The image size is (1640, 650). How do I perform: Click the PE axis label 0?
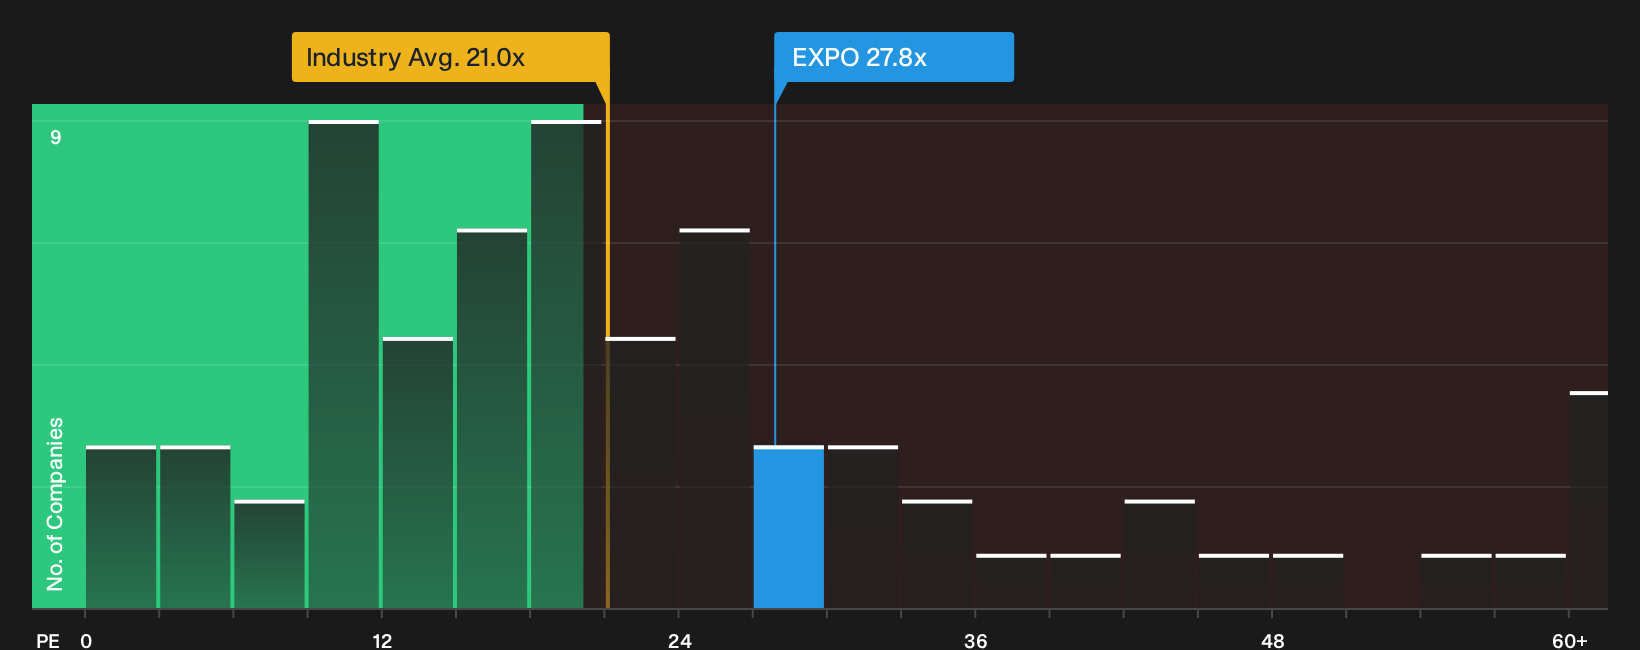[86, 641]
